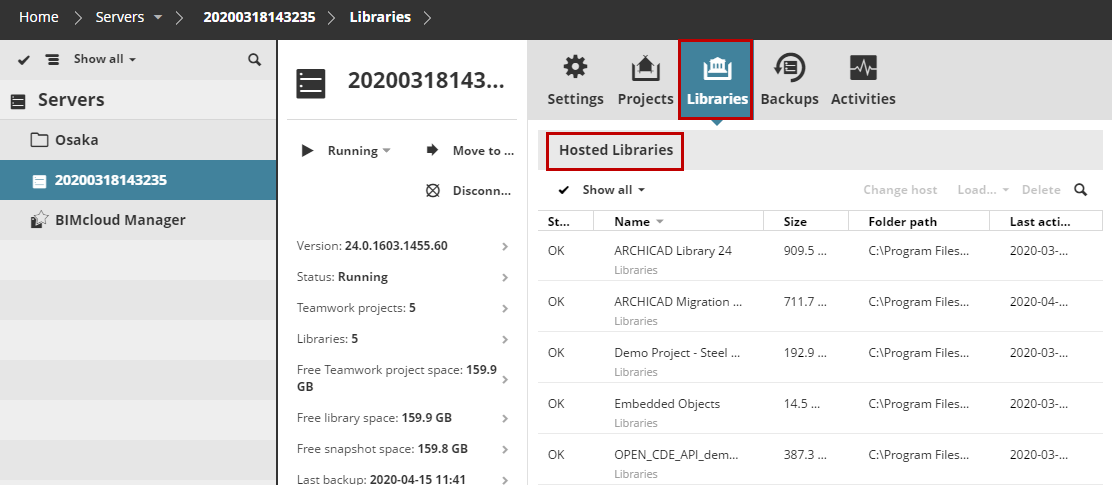The image size is (1112, 485).
Task: Click the 909.5 size value
Action: pos(805,251)
